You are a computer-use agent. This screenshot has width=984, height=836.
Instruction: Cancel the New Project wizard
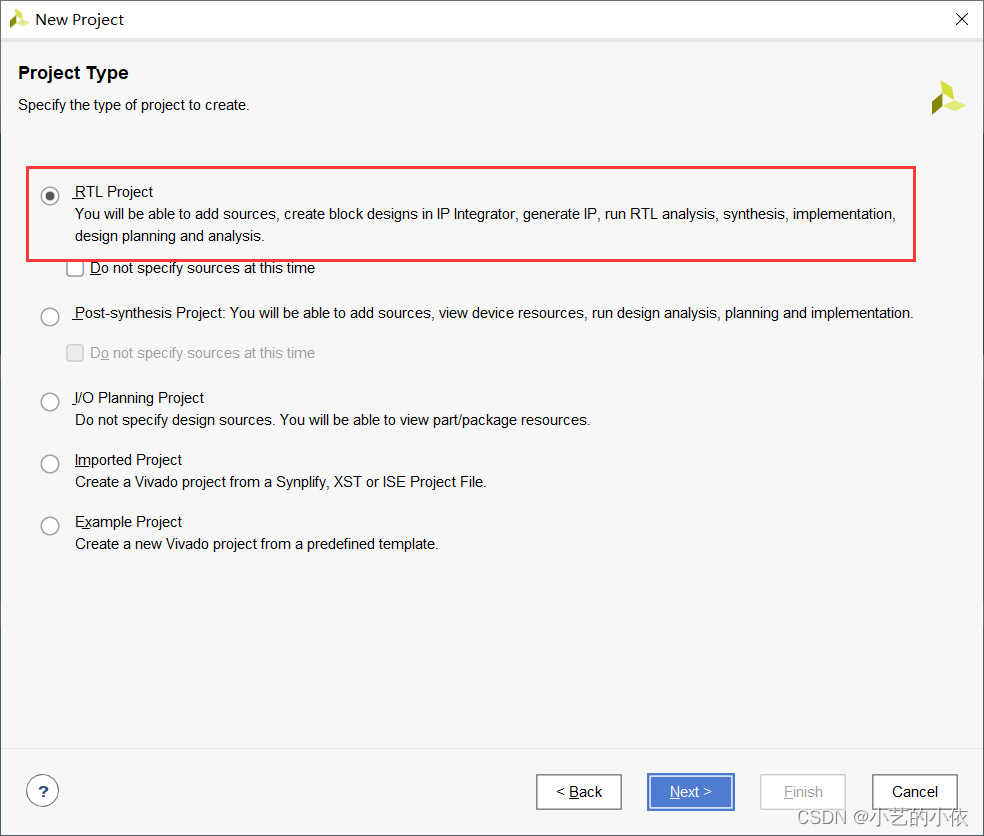[914, 792]
